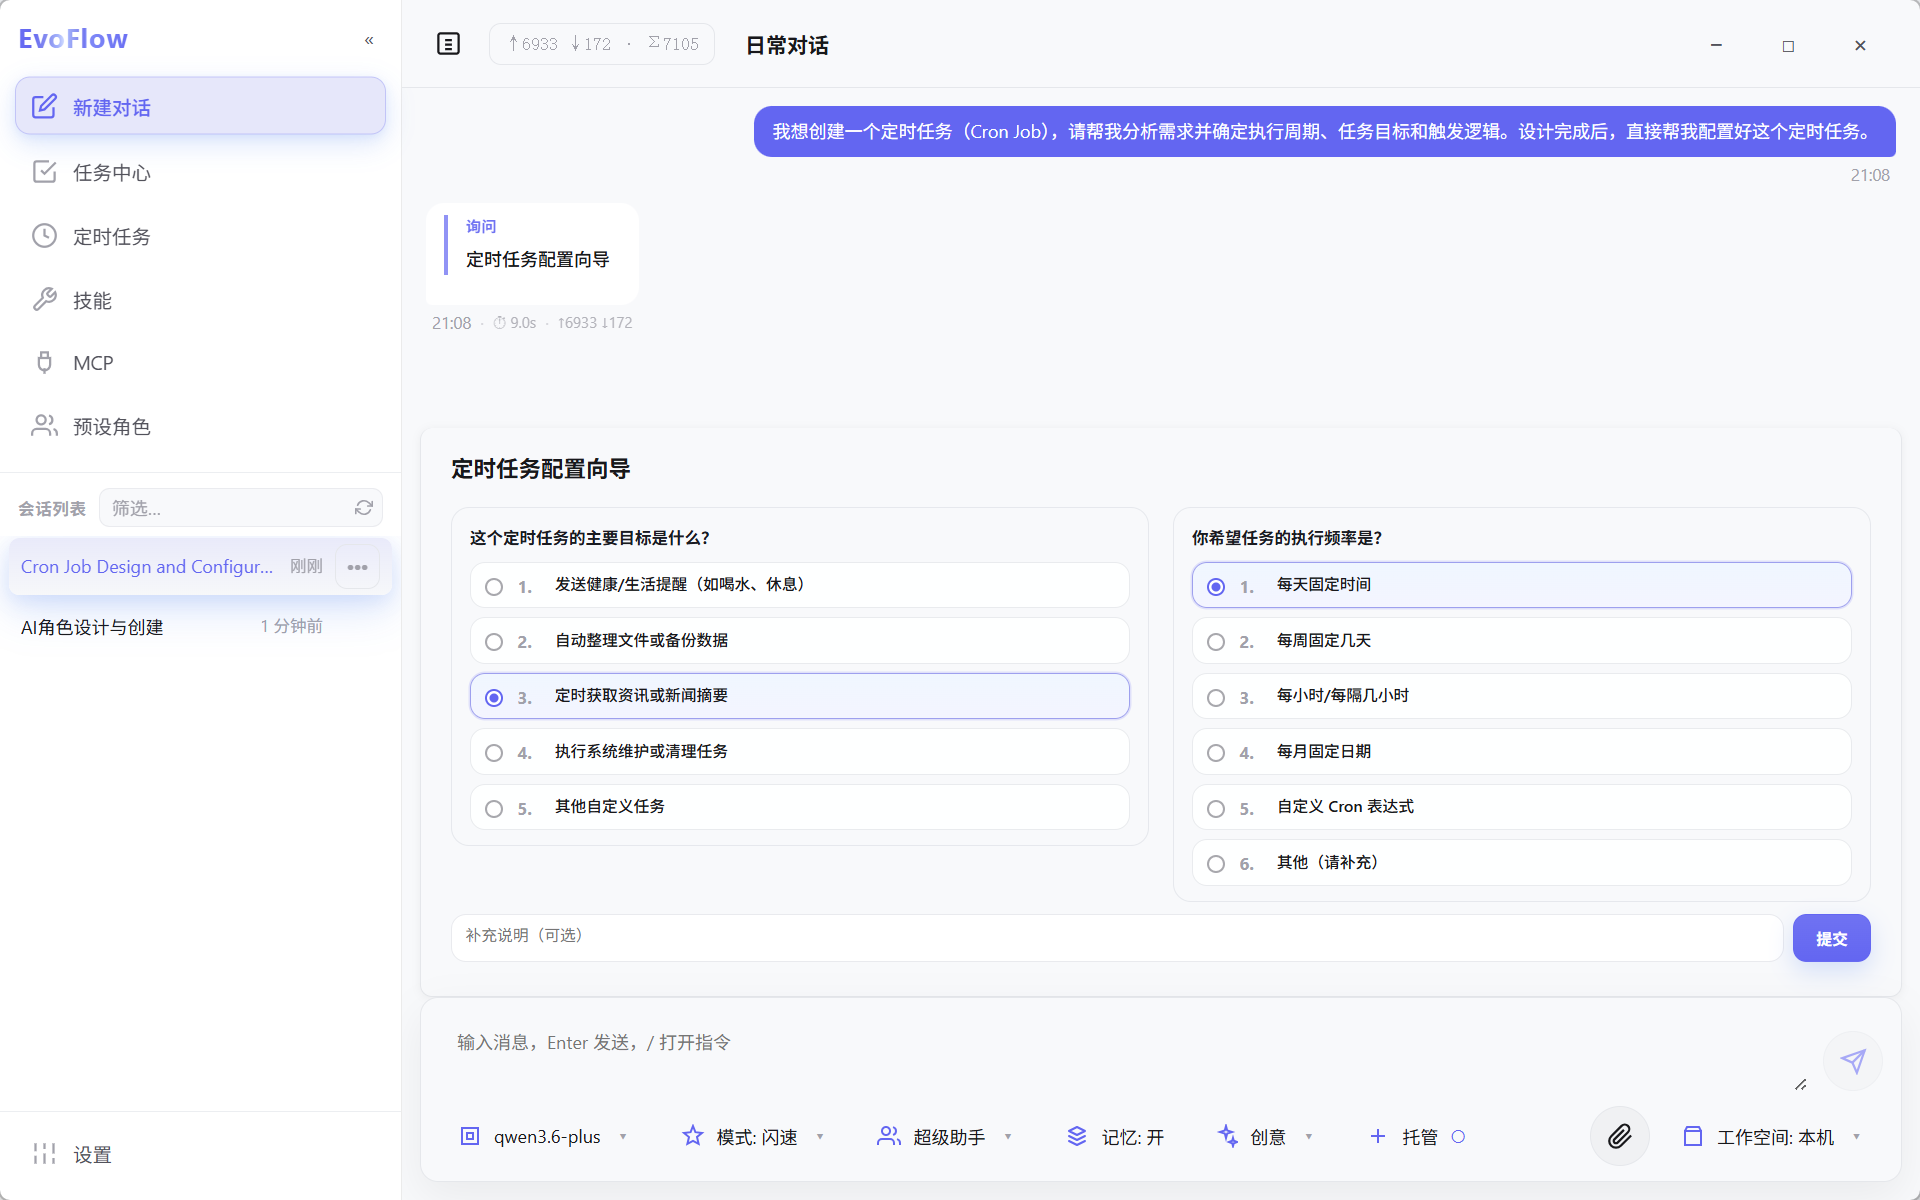Open 设置 at the sidebar bottom
Viewport: 1920px width, 1200px height.
pos(200,1155)
